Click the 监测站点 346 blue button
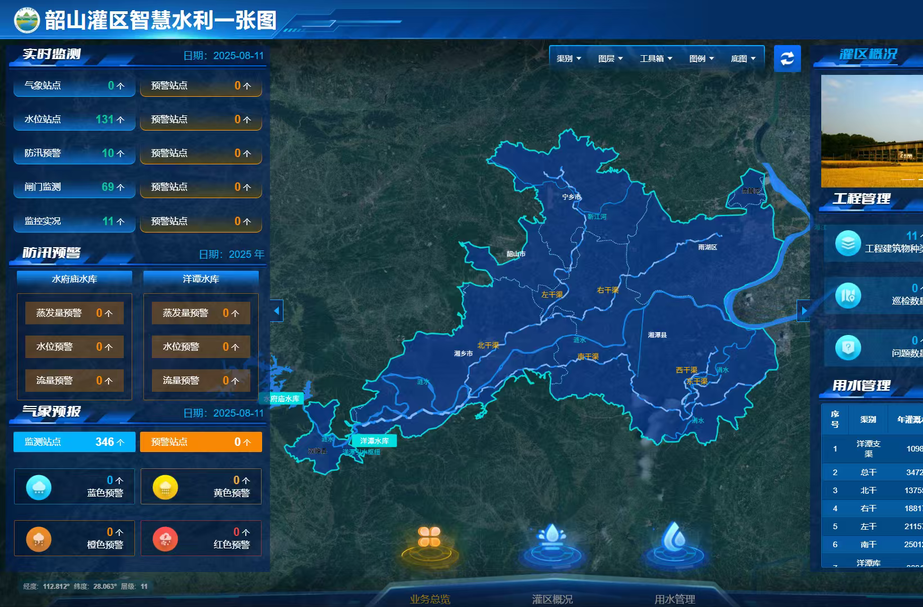This screenshot has height=607, width=923. tap(73, 441)
